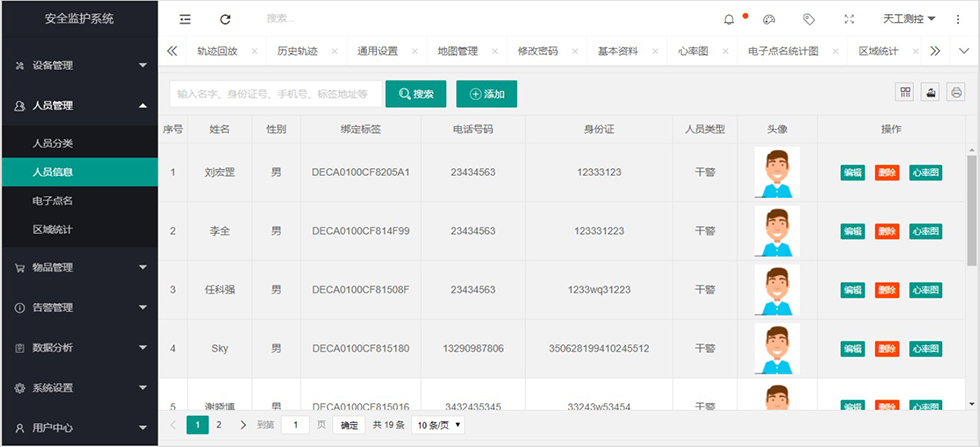Select 人员信息 in the sidebar
This screenshot has height=447, width=980.
click(x=79, y=172)
